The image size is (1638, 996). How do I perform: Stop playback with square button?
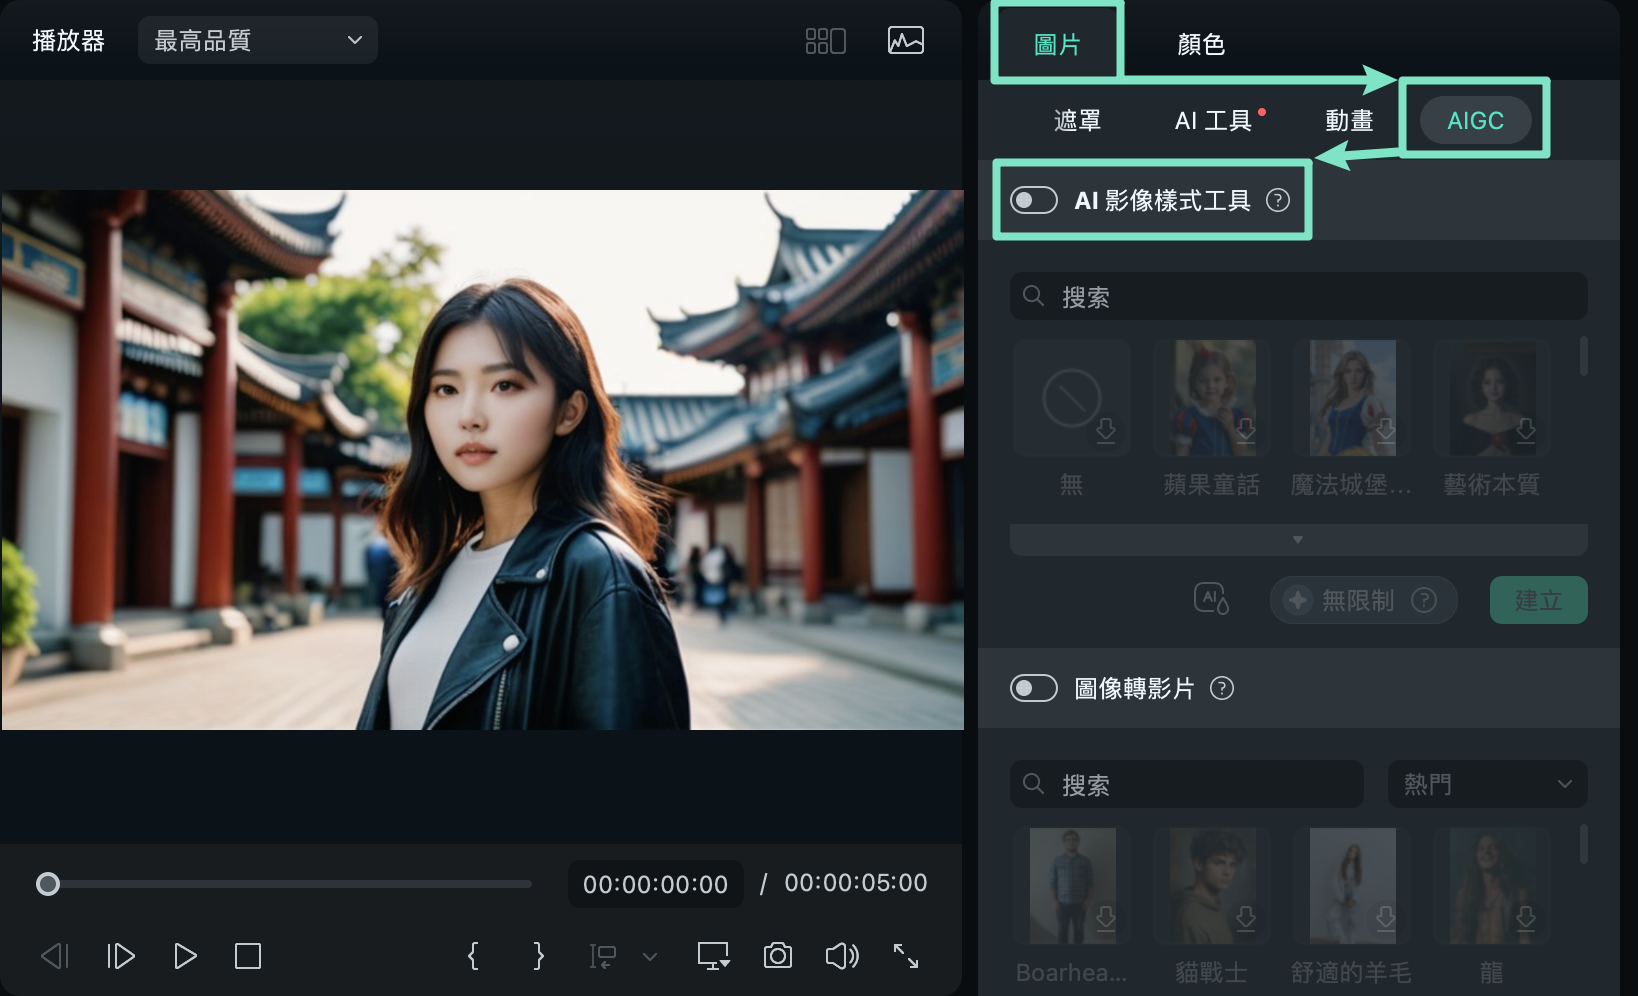[248, 956]
